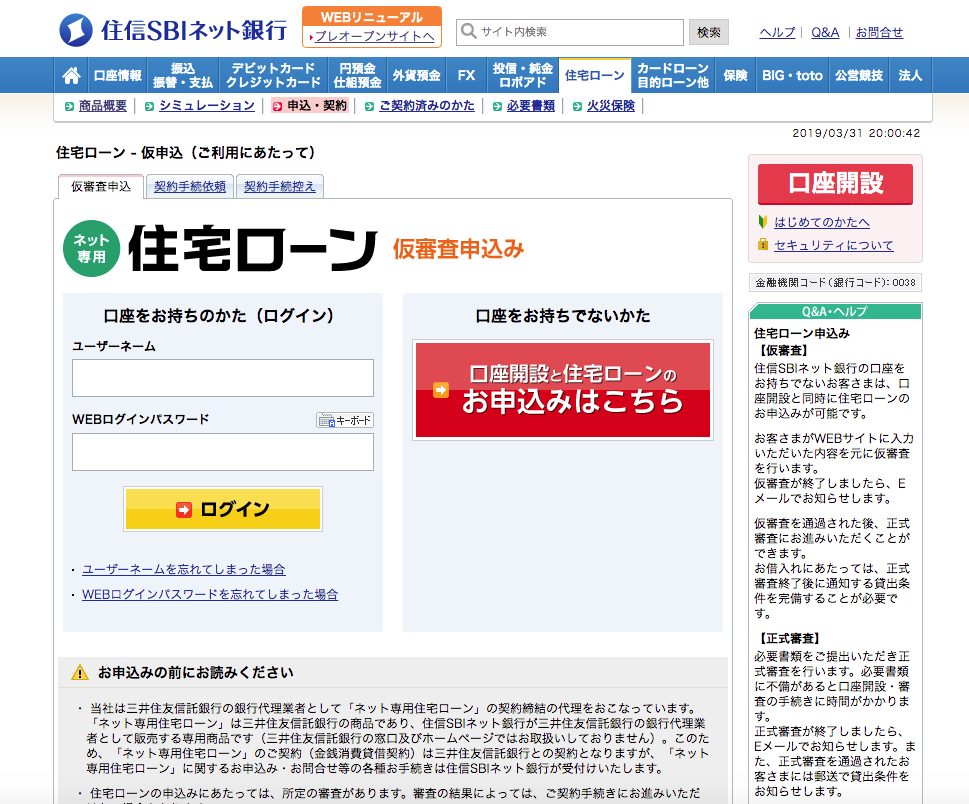Image resolution: width=969 pixels, height=804 pixels.
Task: Switch to the 契約手続控え tab
Action: click(279, 187)
